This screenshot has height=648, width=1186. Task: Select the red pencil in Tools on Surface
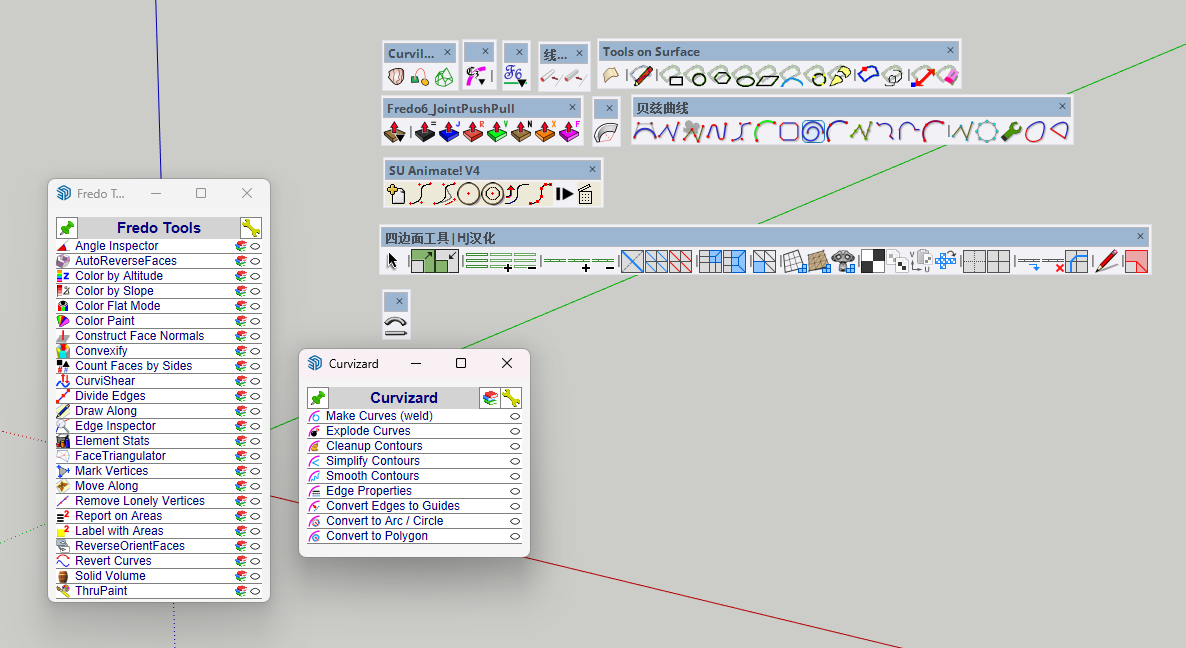(641, 76)
